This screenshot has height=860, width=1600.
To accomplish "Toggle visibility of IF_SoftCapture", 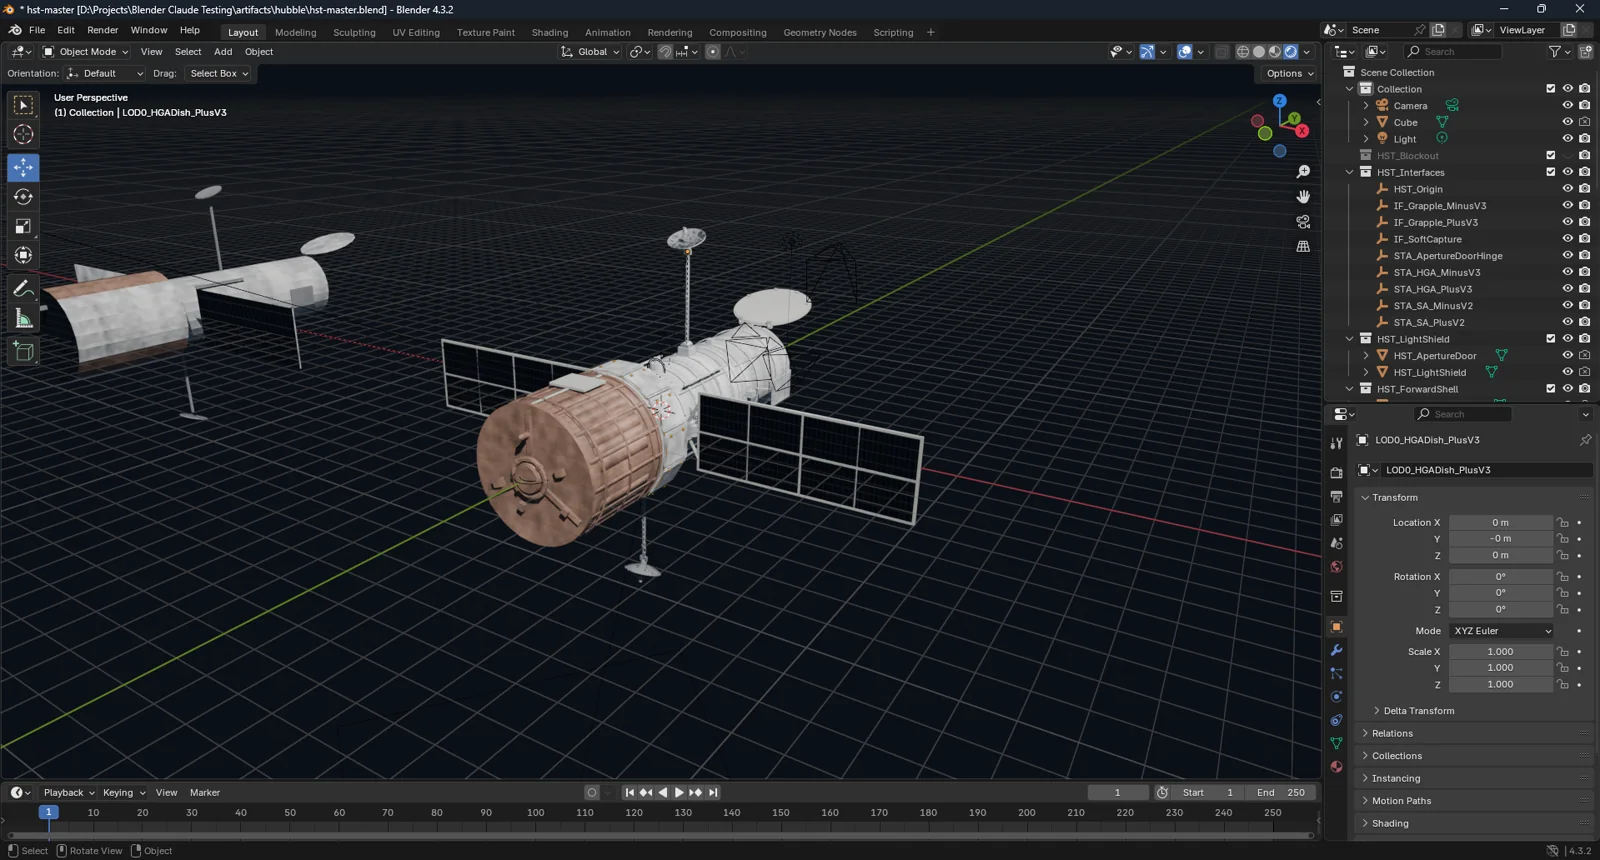I will (1568, 239).
